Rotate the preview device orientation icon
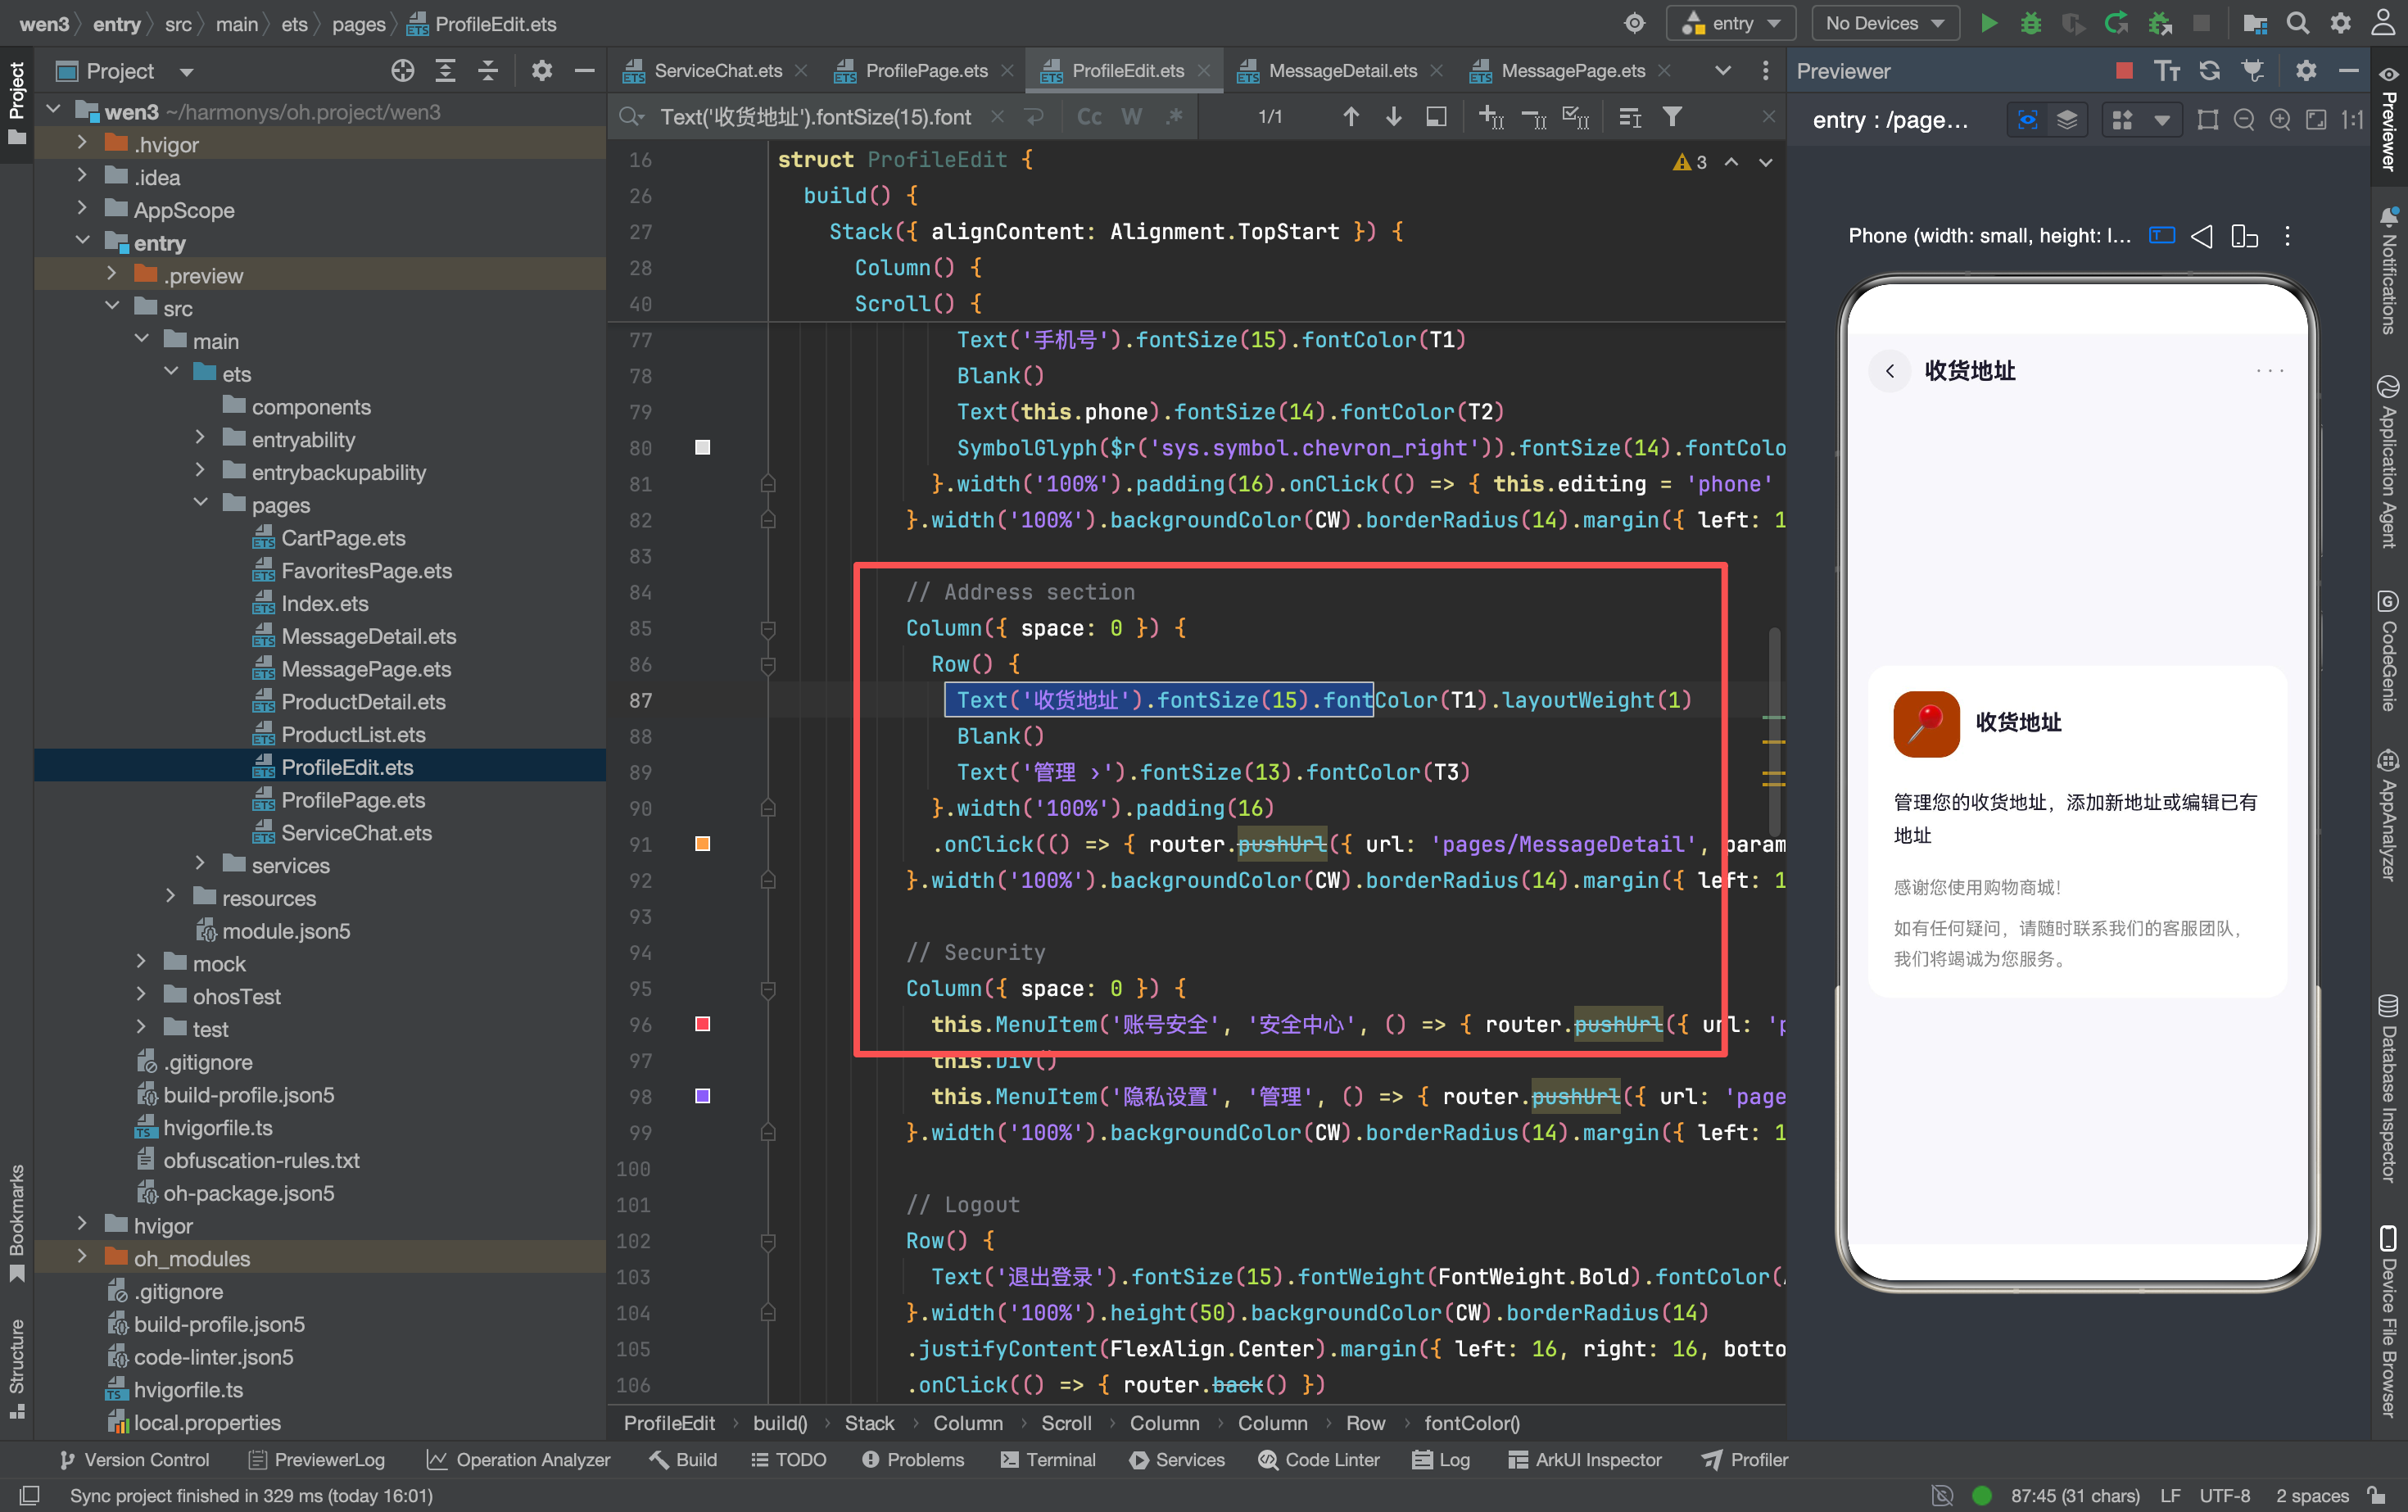The width and height of the screenshot is (2408, 1512). click(2244, 236)
